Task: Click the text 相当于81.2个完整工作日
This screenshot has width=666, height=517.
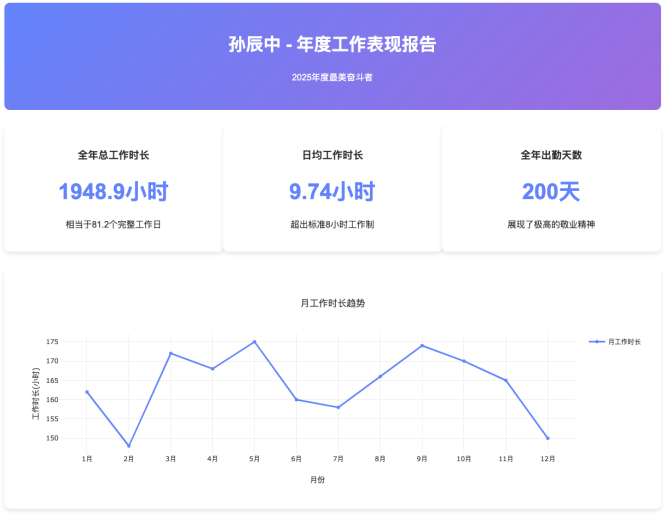Action: [113, 224]
